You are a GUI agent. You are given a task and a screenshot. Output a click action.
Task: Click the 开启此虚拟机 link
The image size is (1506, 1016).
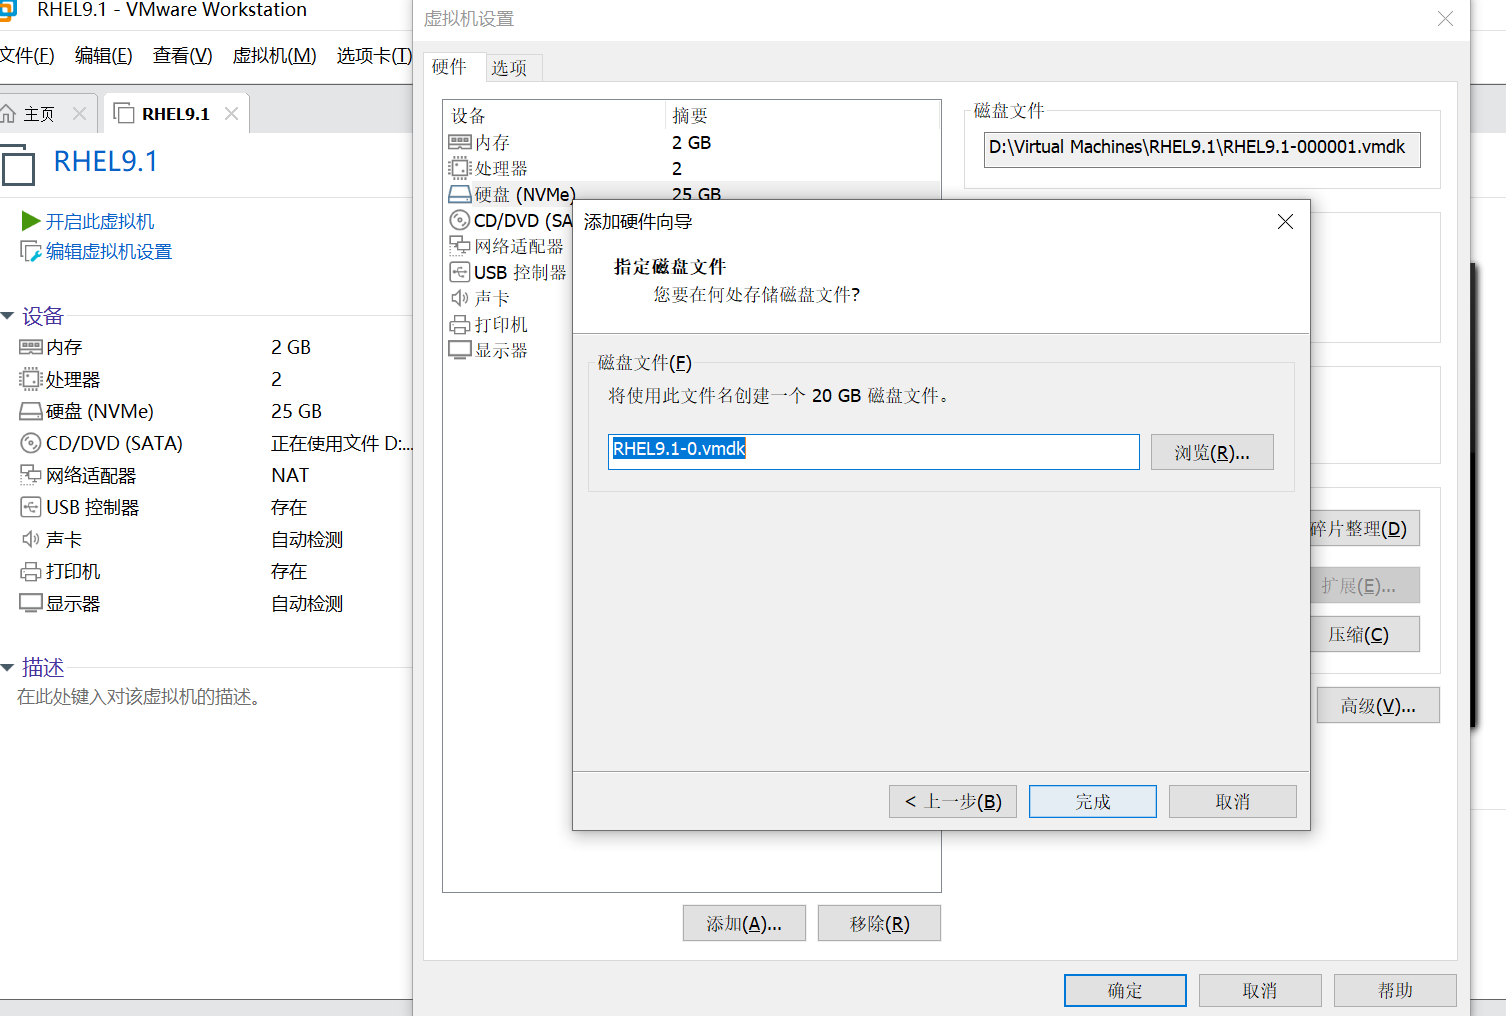click(100, 221)
